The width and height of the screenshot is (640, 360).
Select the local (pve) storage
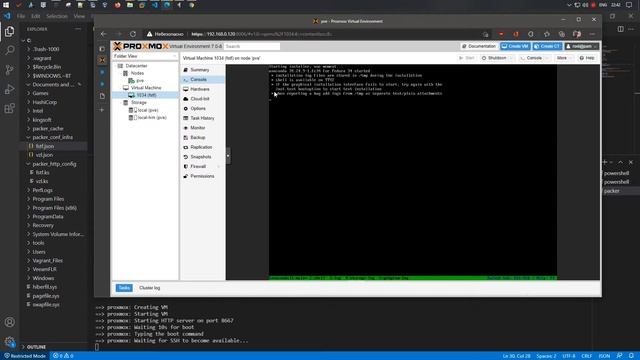pyautogui.click(x=148, y=110)
